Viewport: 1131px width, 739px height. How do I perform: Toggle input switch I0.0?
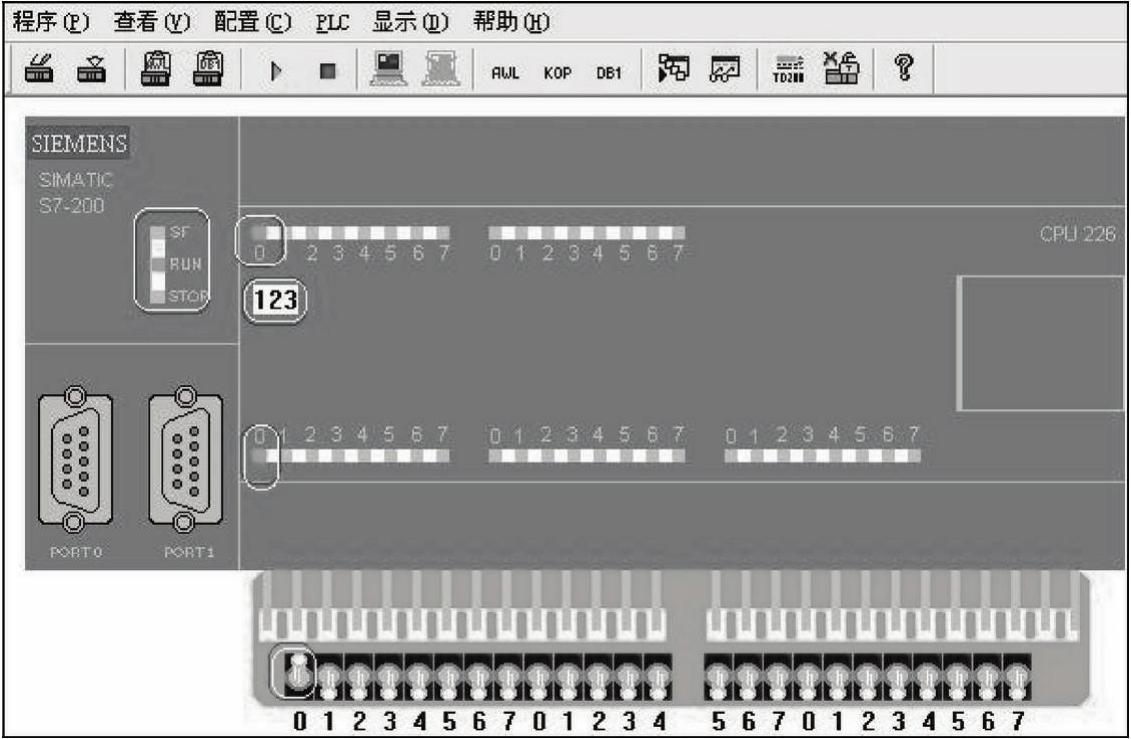click(x=298, y=676)
